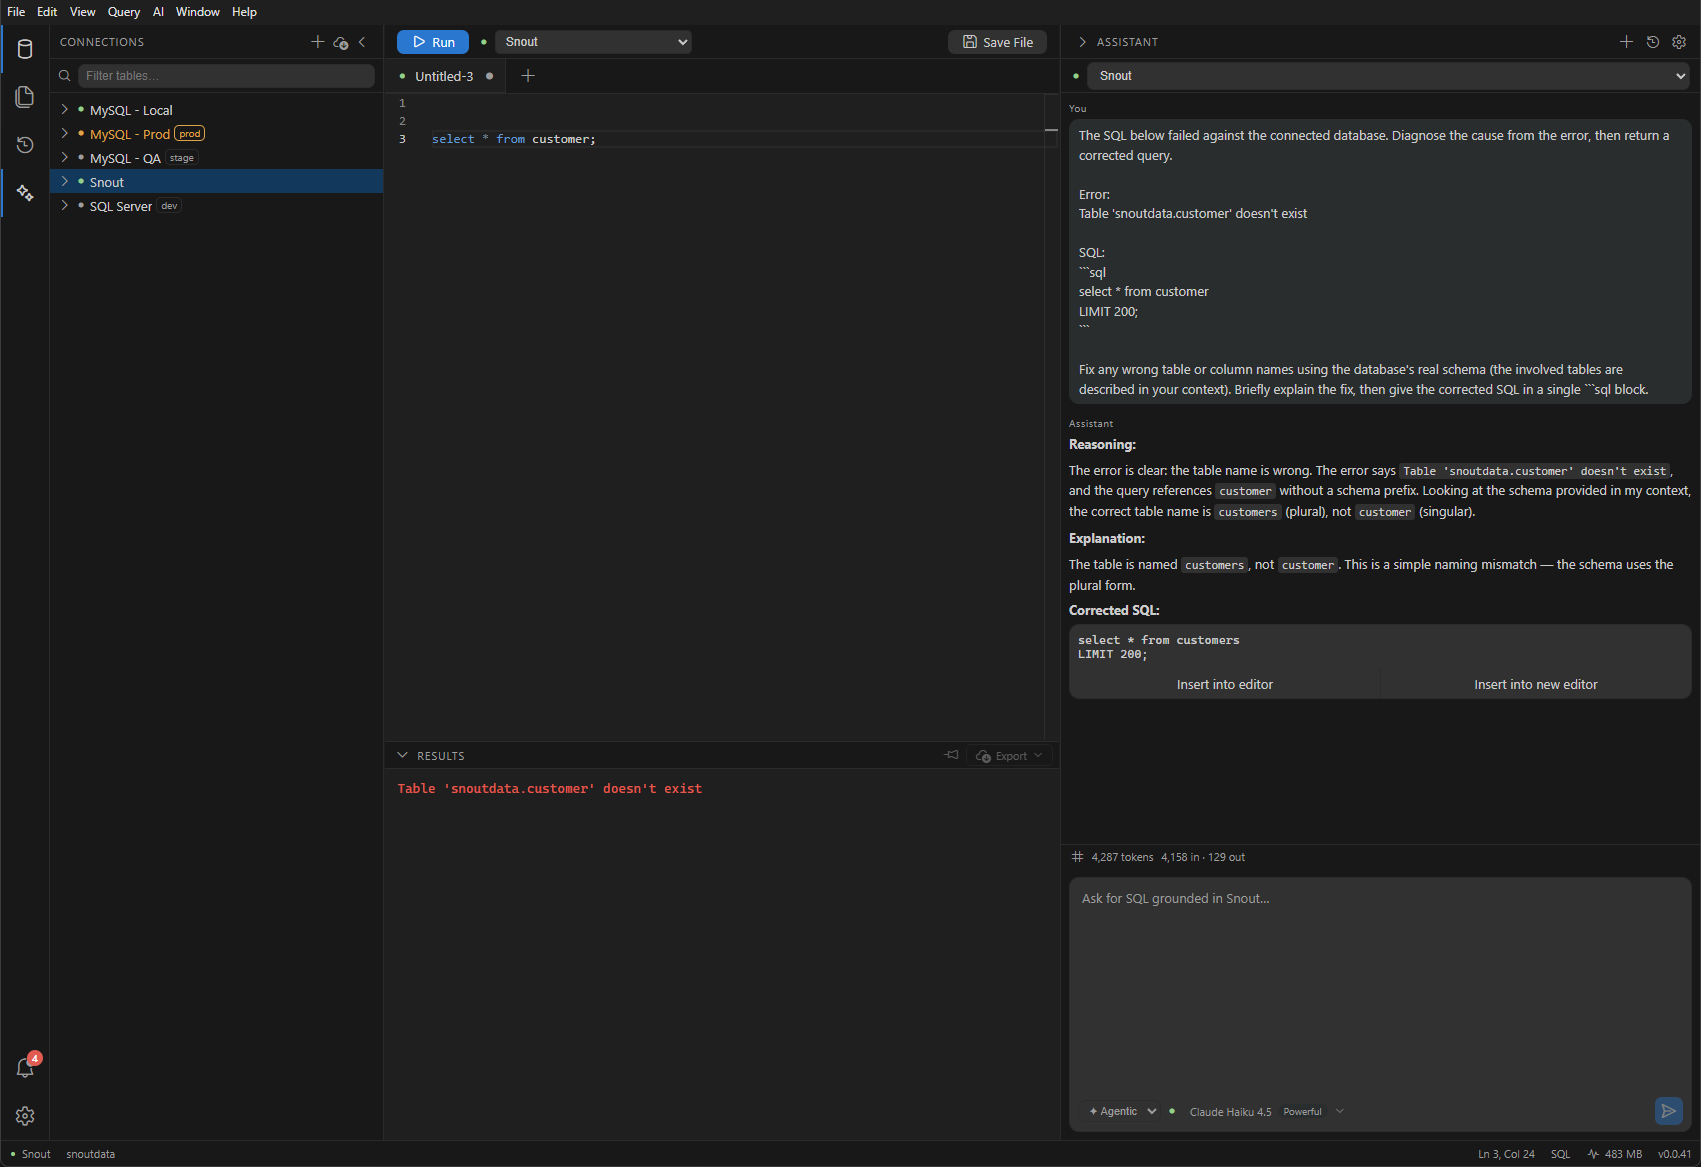Open the notifications bell with badge
This screenshot has height=1167, width=1701.
coord(25,1067)
